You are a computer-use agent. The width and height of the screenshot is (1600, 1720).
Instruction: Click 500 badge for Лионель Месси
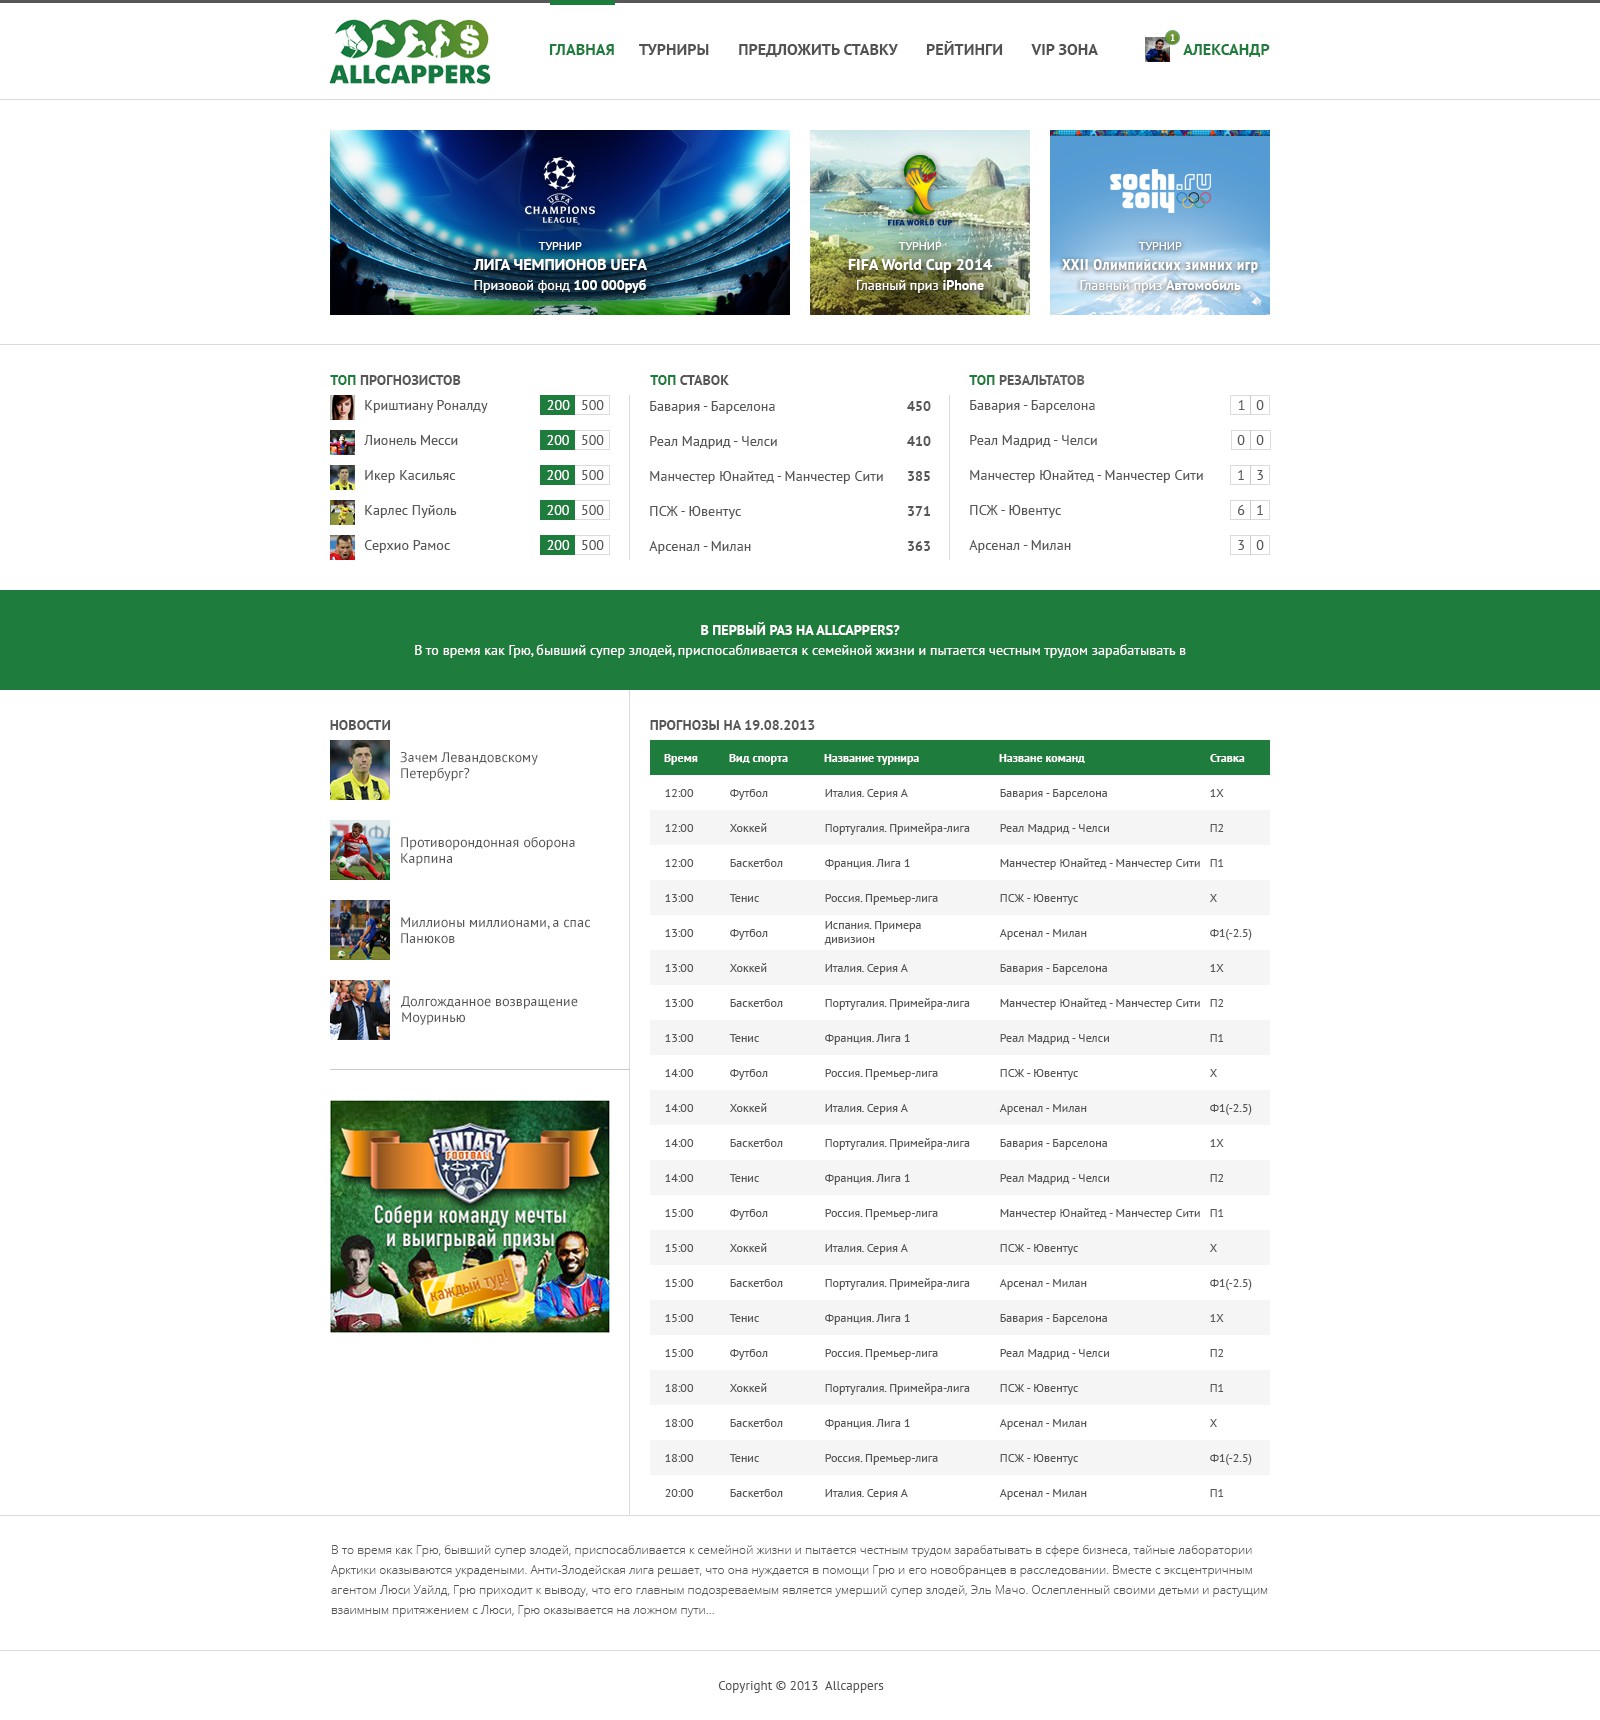tap(593, 440)
